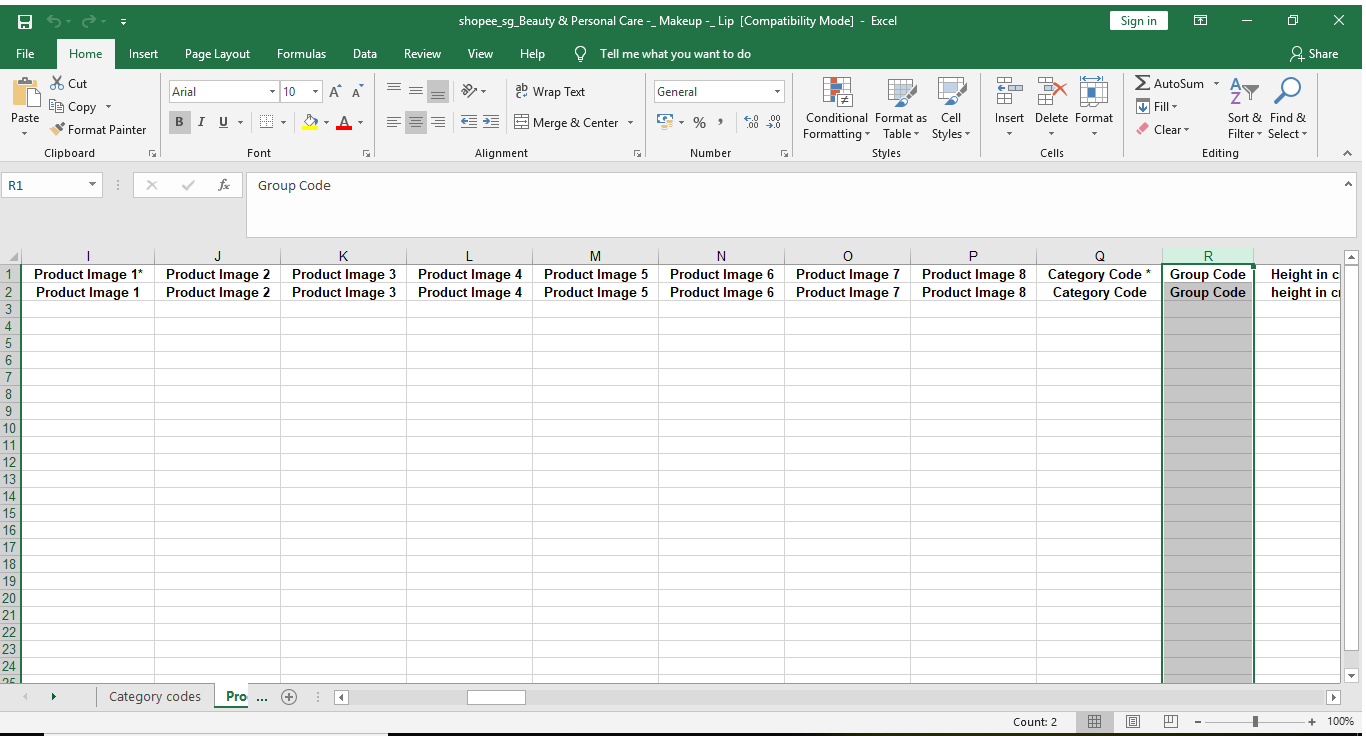Click the Paste clipboard icon

click(x=25, y=94)
